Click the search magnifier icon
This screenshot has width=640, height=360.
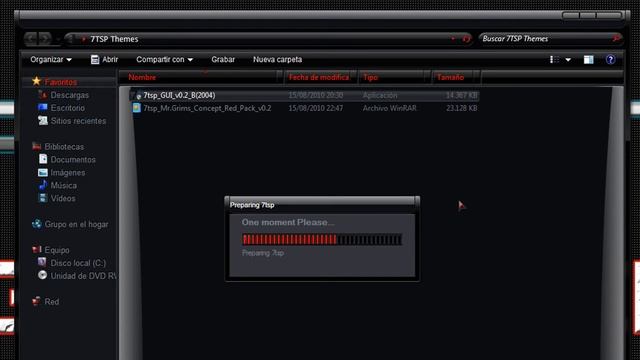pyautogui.click(x=616, y=38)
